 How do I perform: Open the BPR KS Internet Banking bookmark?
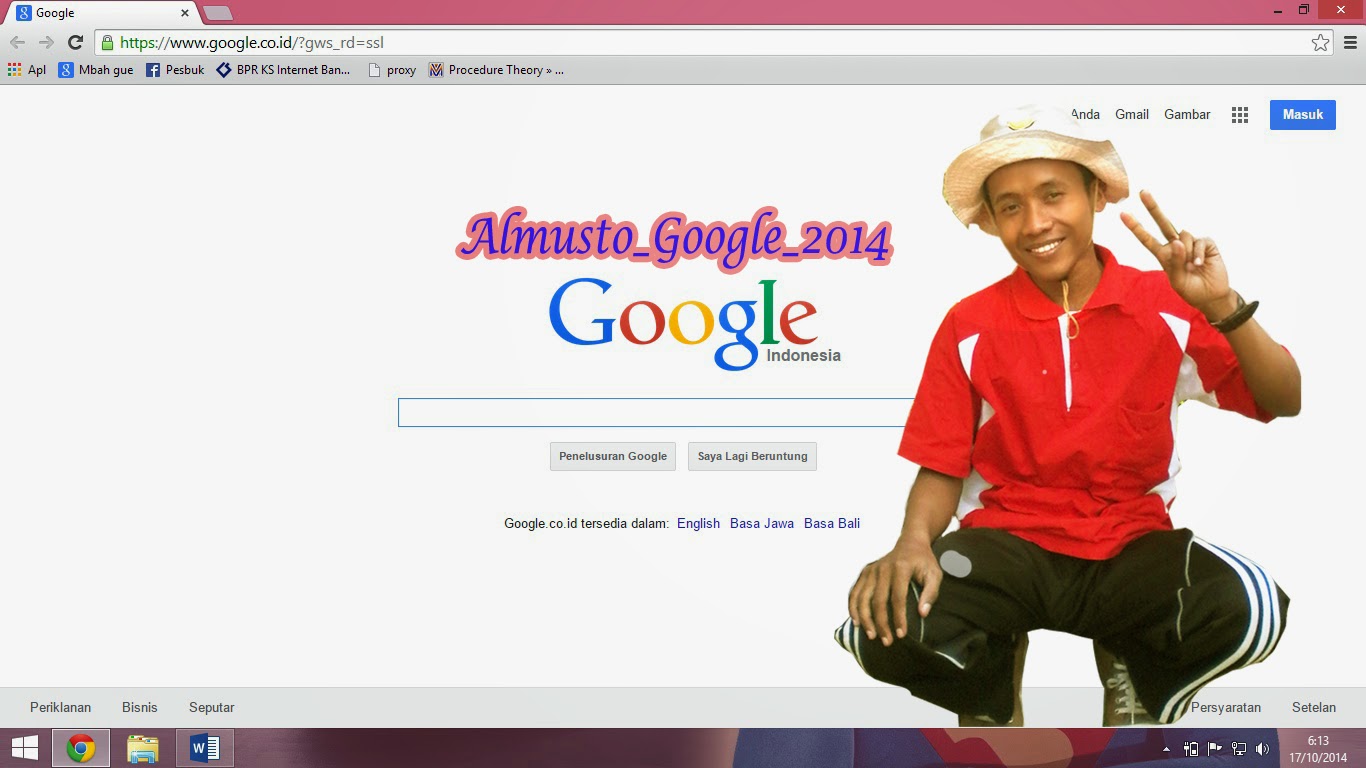[x=283, y=70]
